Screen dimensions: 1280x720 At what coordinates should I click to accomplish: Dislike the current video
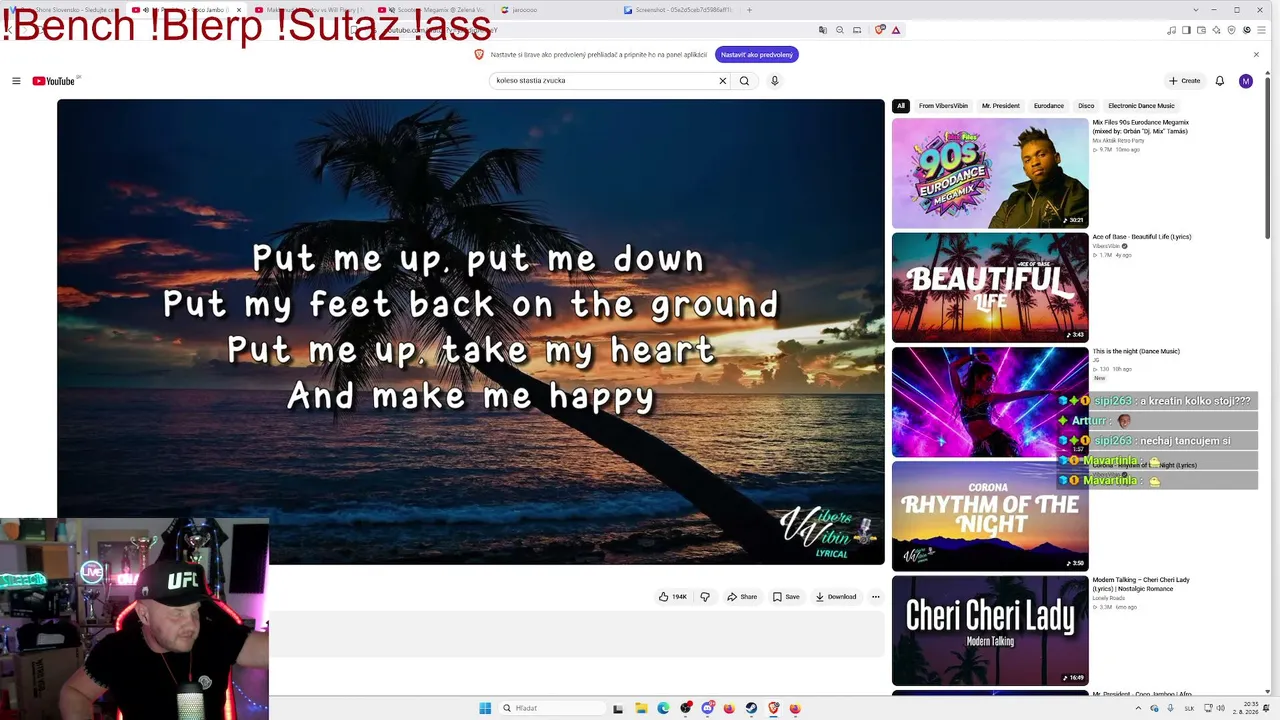[705, 597]
